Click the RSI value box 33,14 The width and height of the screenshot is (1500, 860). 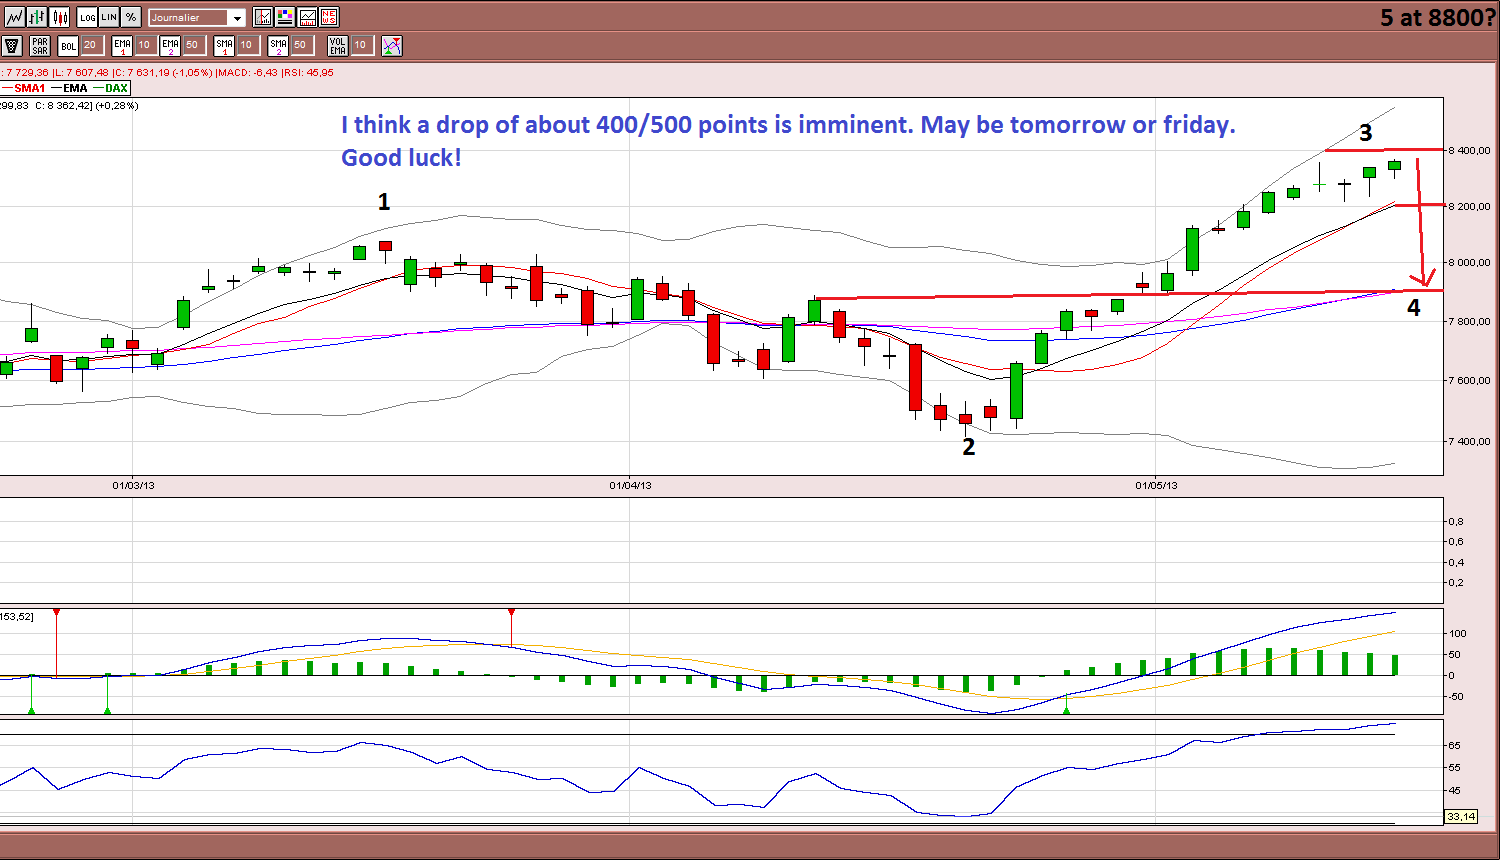(1461, 817)
